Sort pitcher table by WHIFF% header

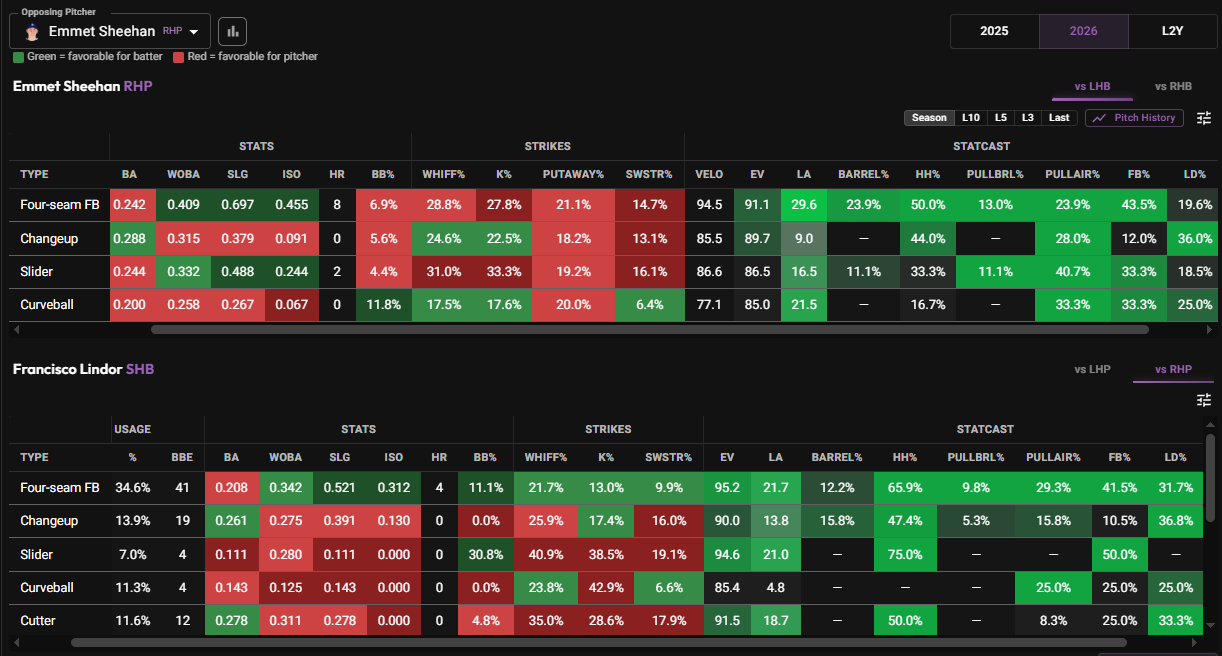(444, 174)
